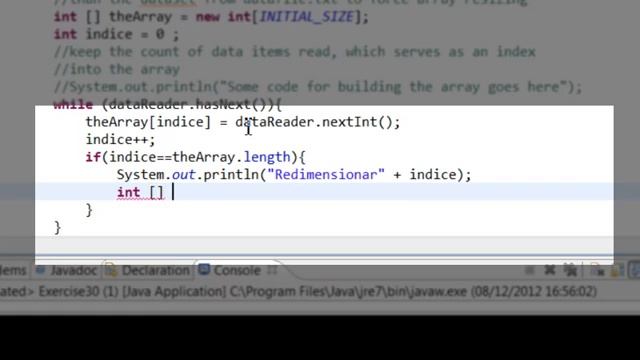This screenshot has width=640, height=360.
Task: Click the 'int indice = 0 ;' declaration
Action: 116,34
